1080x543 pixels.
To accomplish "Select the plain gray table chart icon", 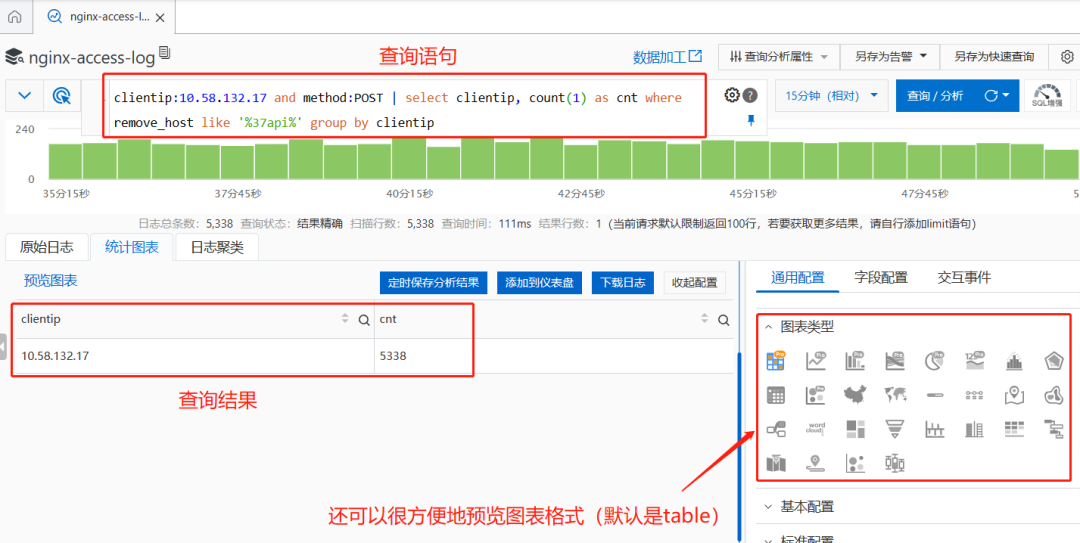I will [776, 395].
